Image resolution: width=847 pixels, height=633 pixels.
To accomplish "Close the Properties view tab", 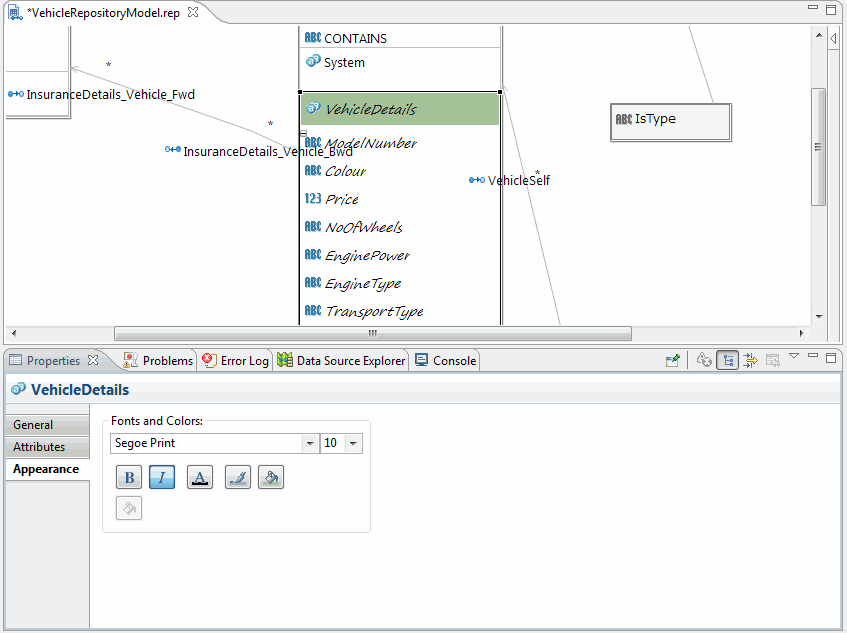I will [x=93, y=360].
